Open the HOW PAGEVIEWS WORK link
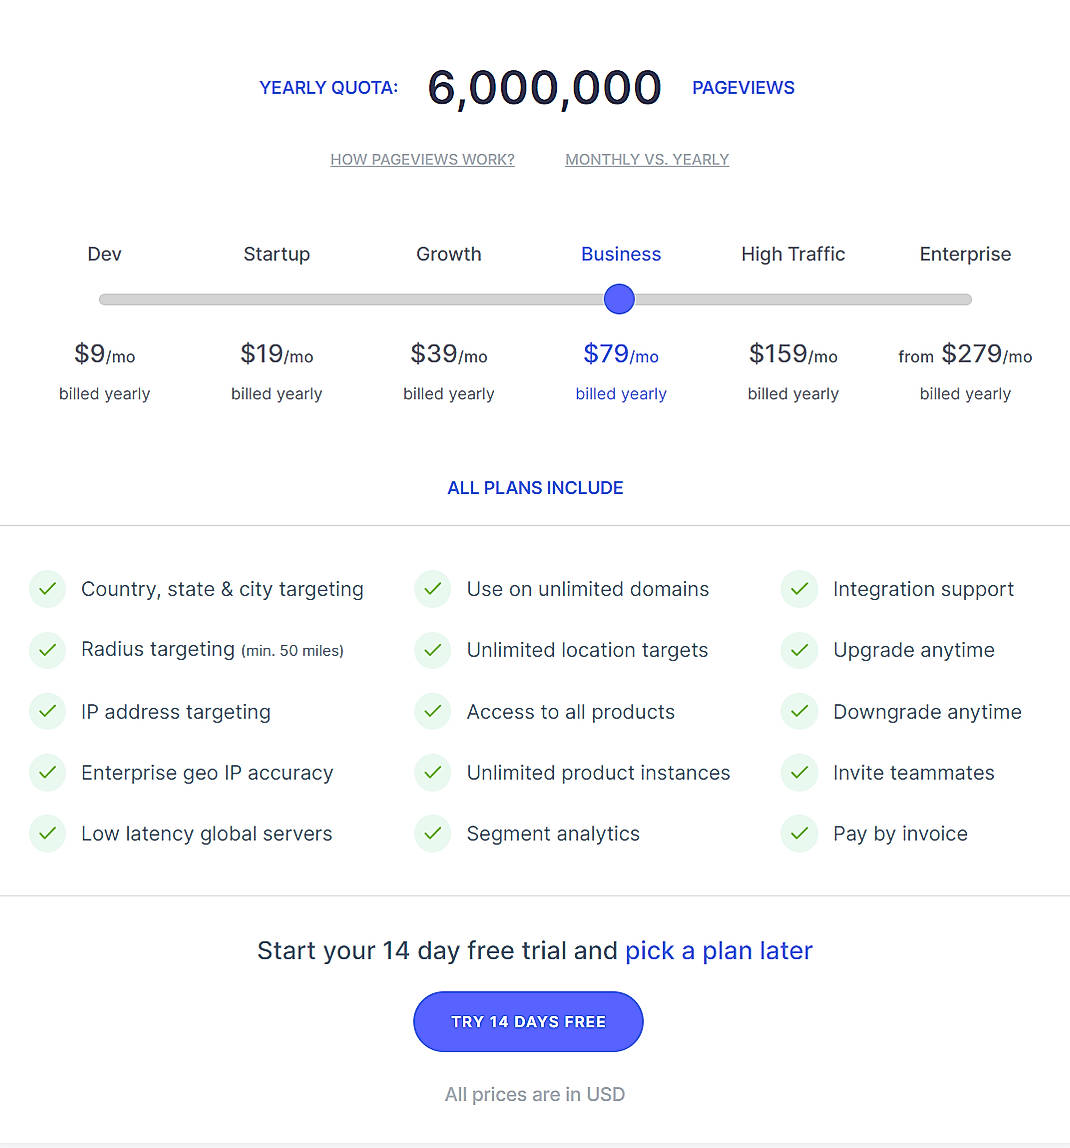Screen dimensions: 1070x1148 [x=422, y=159]
